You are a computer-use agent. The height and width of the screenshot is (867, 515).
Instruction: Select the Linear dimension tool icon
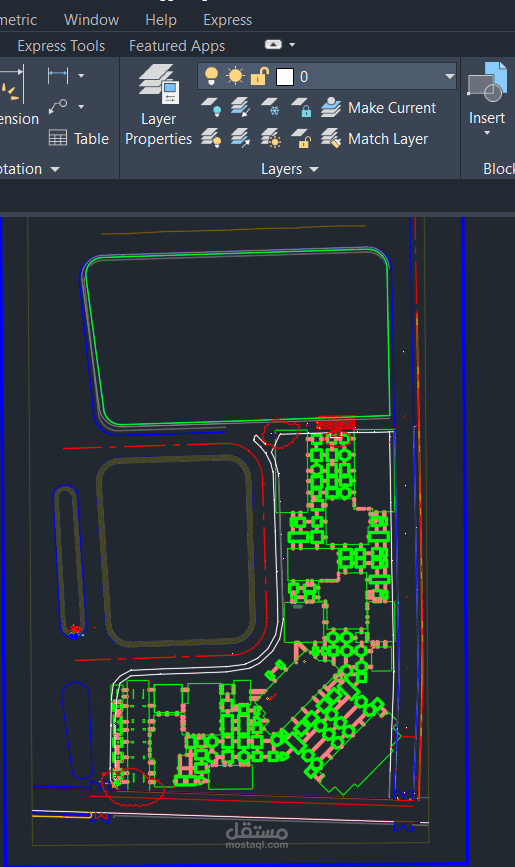pyautogui.click(x=58, y=75)
